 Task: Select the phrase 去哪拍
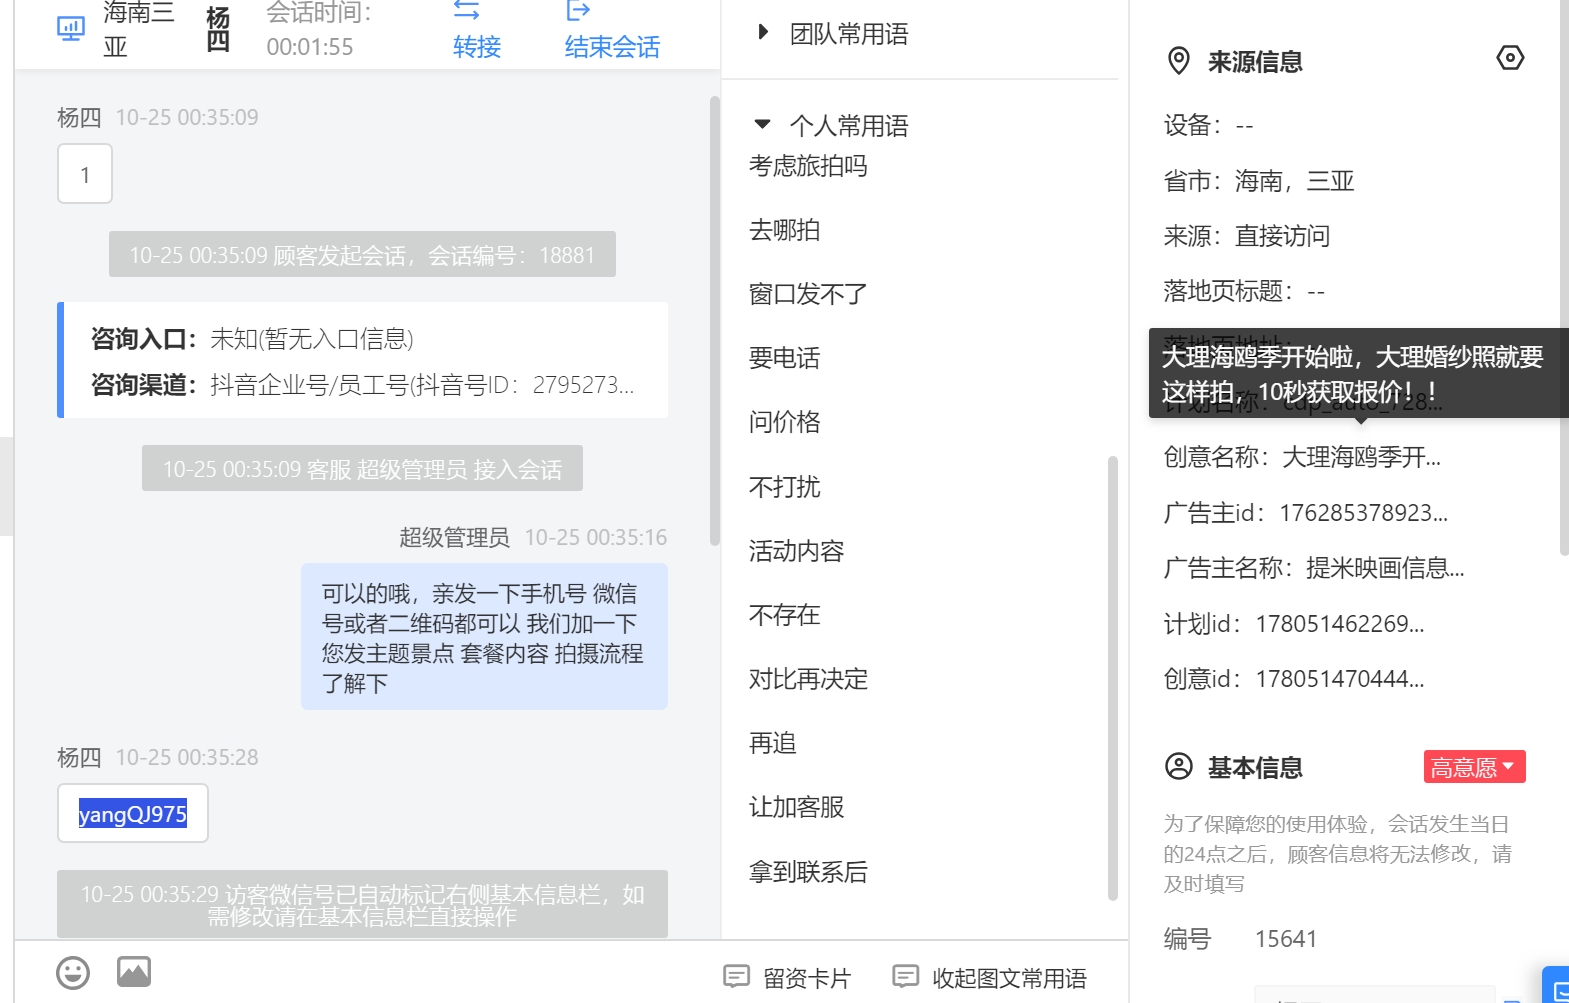click(x=784, y=230)
